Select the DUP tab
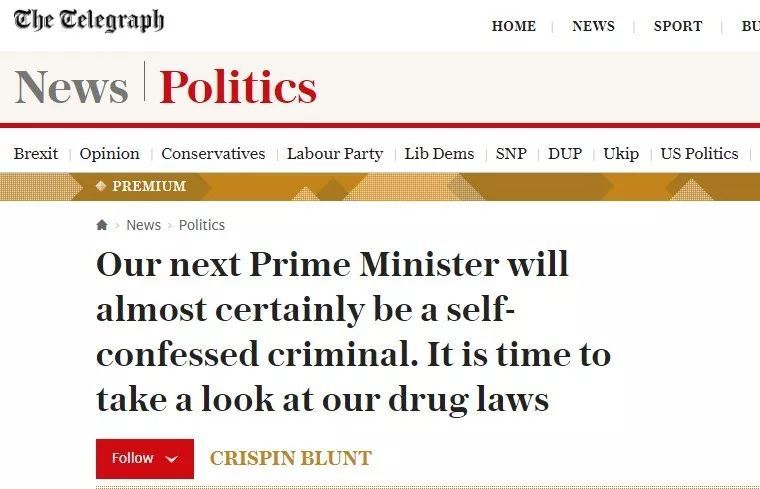 pos(565,154)
